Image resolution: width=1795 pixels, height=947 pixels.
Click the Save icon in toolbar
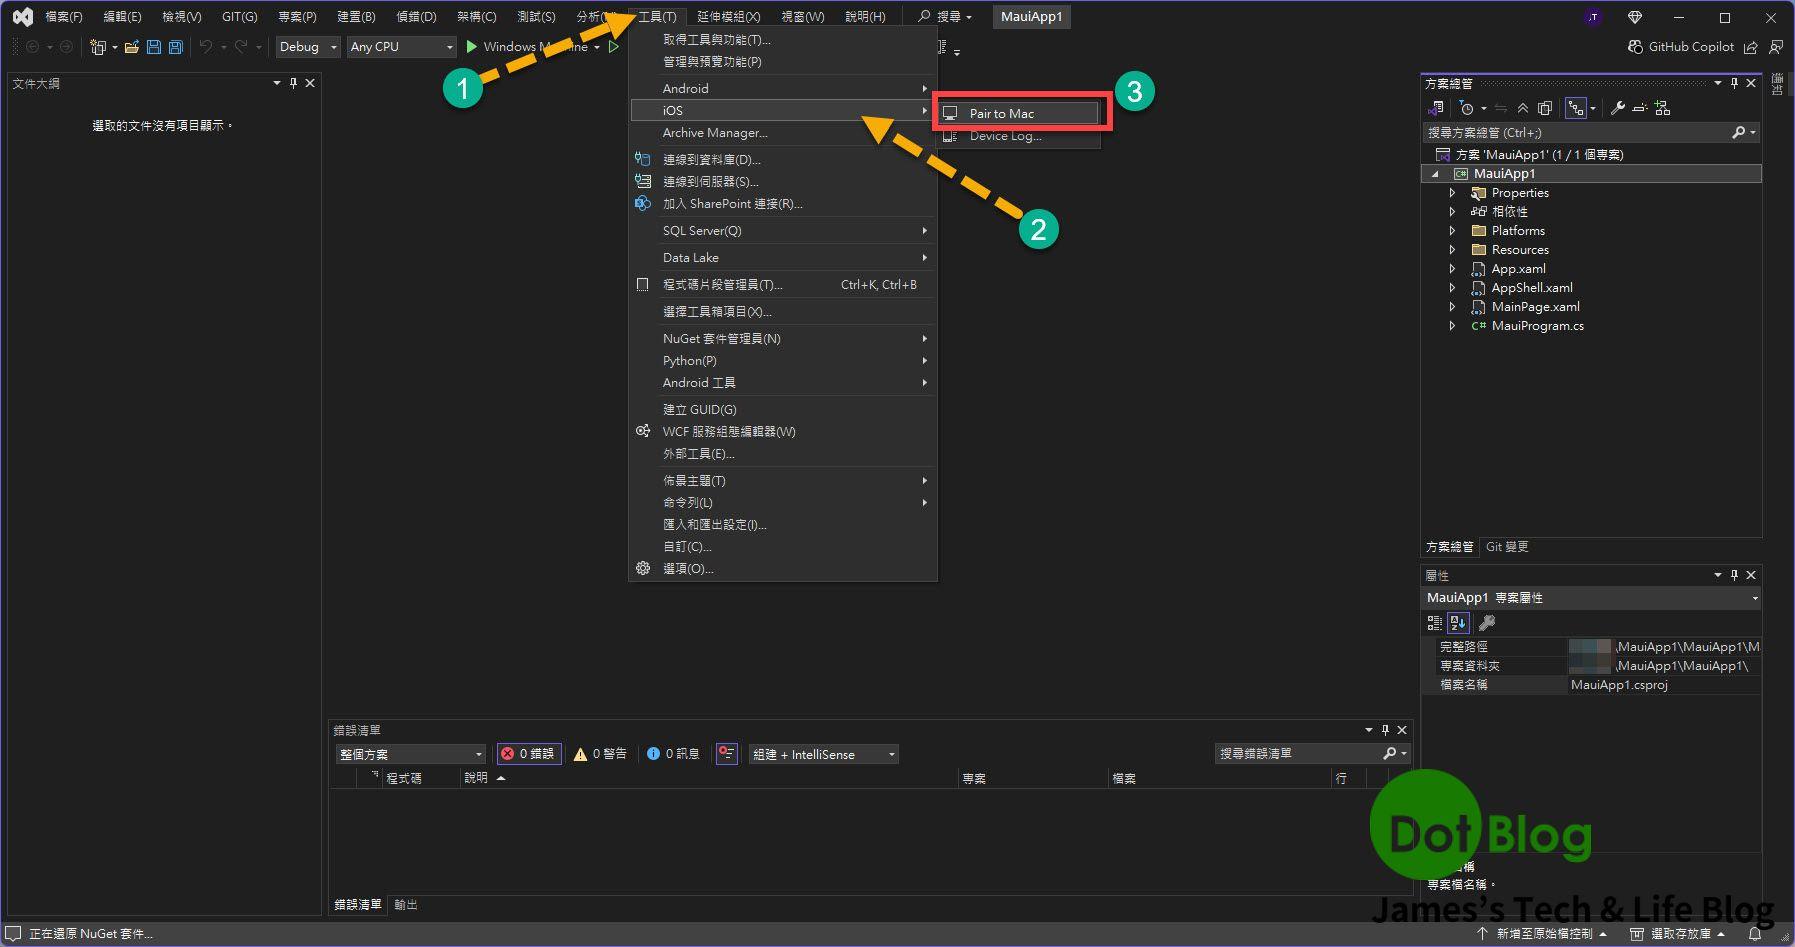coord(154,47)
